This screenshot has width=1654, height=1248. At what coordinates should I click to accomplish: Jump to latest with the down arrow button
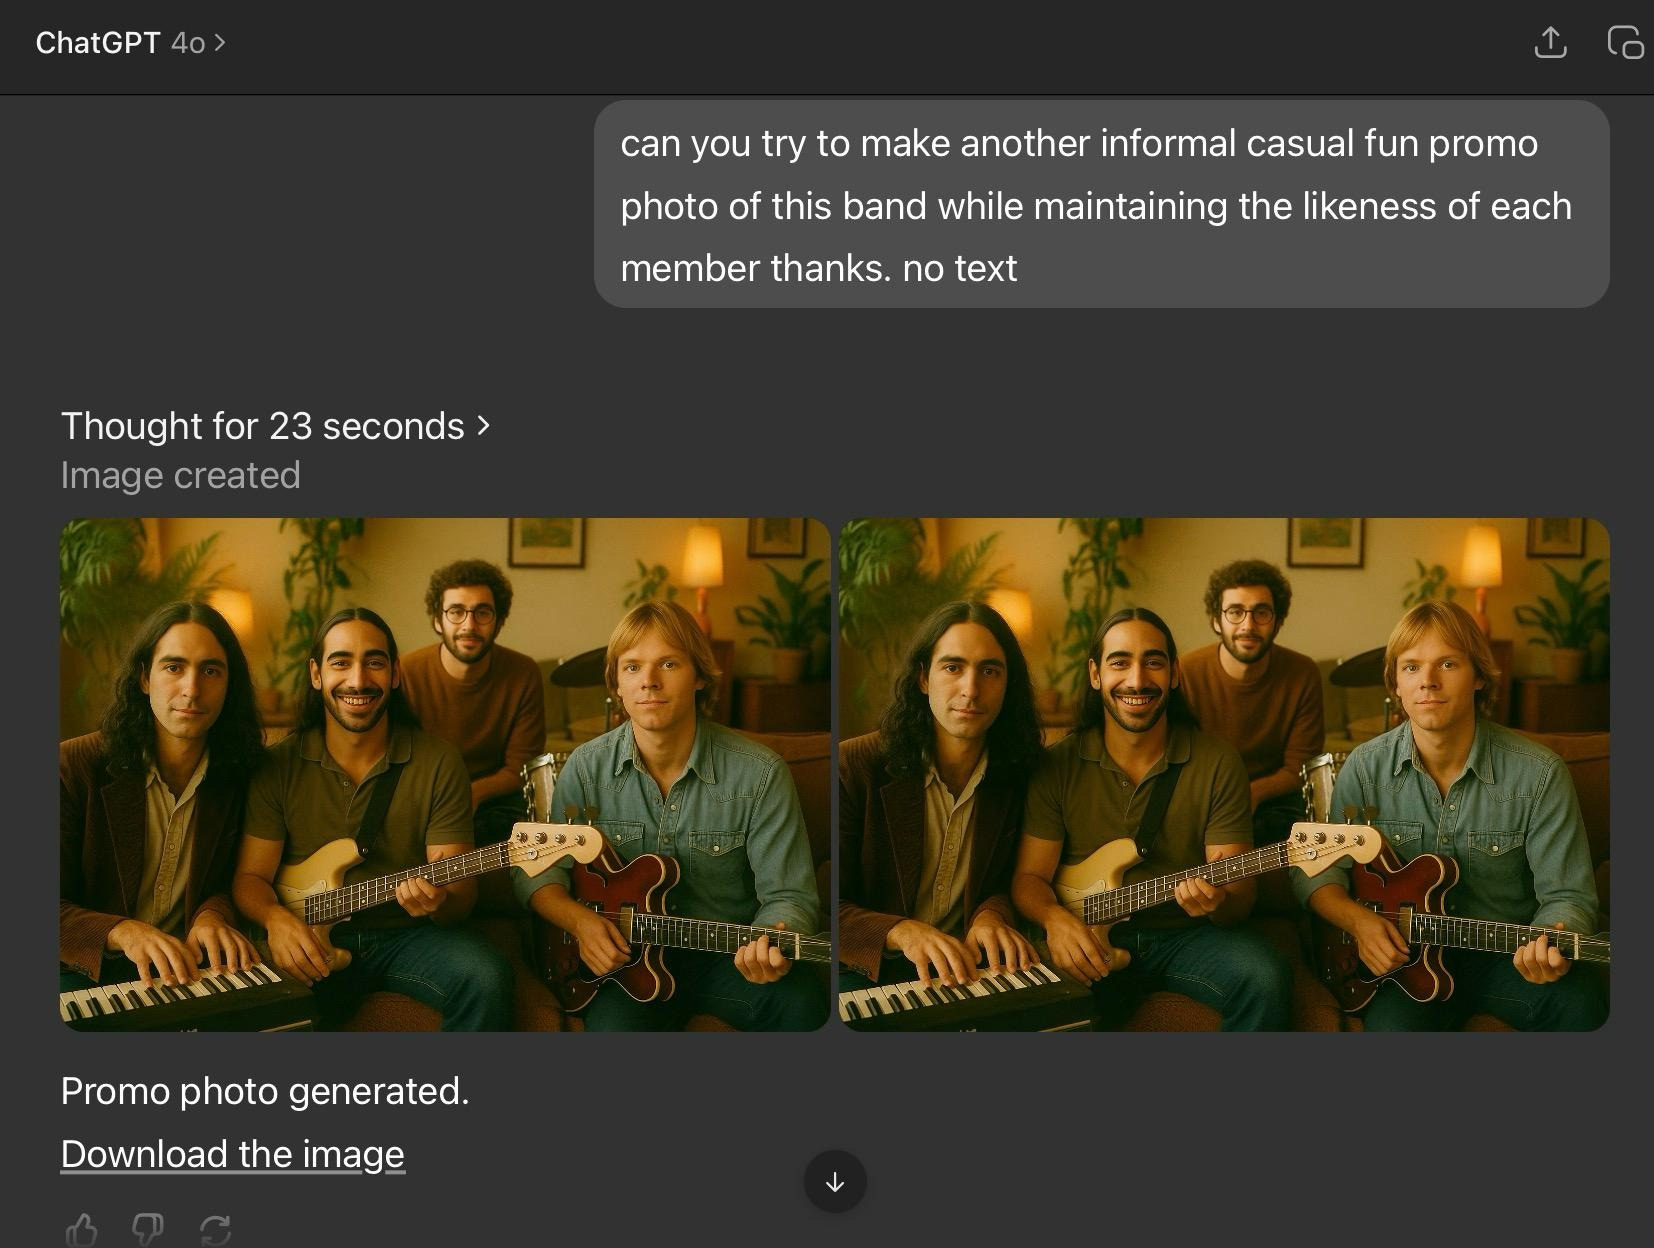click(835, 1182)
